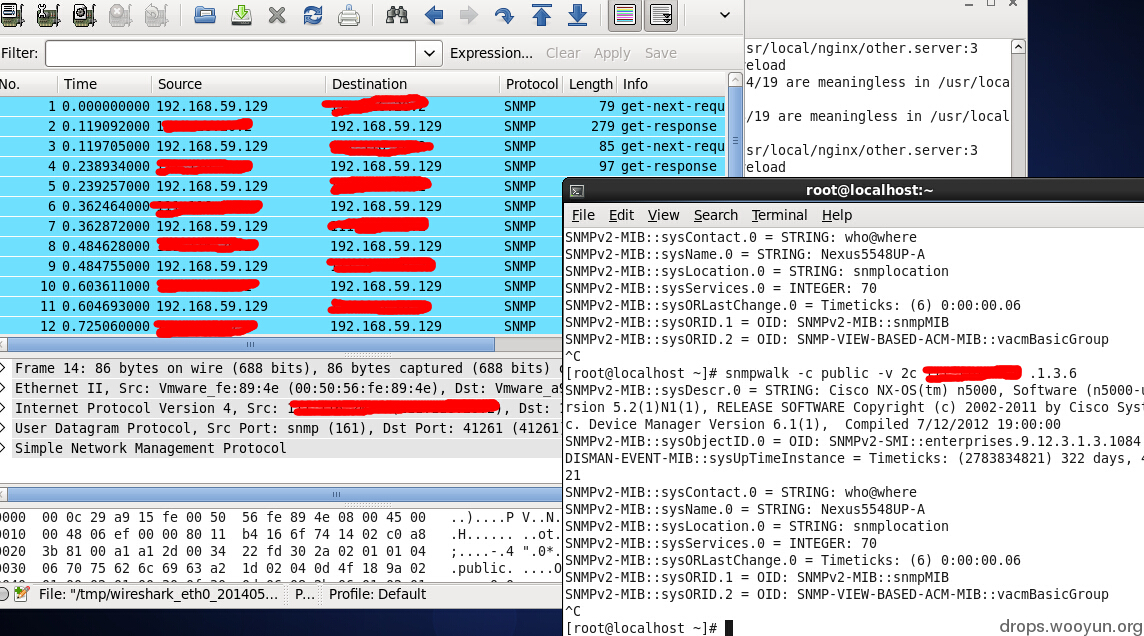Go back in packet history arrow
The image size is (1144, 636).
click(434, 15)
